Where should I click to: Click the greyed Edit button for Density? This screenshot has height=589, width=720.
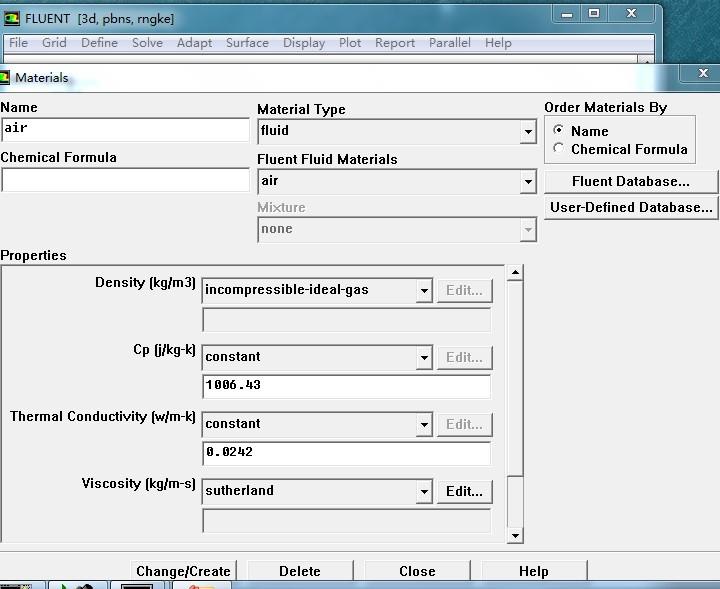pyautogui.click(x=464, y=290)
